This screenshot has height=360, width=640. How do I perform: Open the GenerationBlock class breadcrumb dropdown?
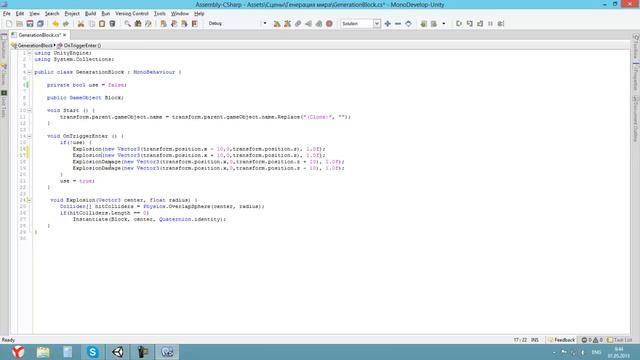click(x=33, y=46)
